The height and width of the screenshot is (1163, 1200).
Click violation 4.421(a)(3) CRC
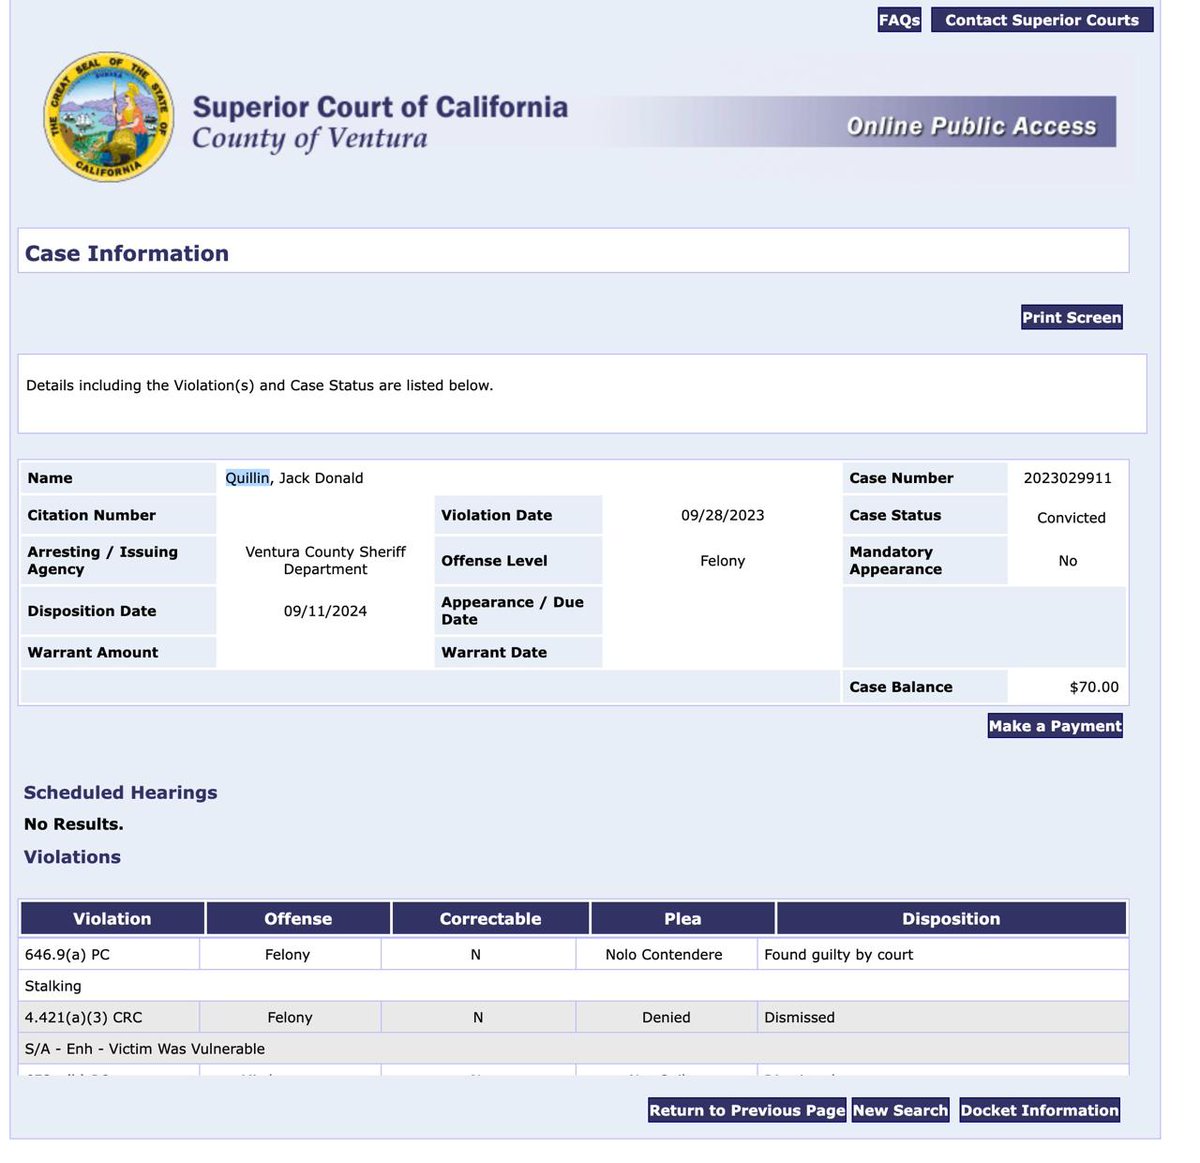pos(83,1018)
